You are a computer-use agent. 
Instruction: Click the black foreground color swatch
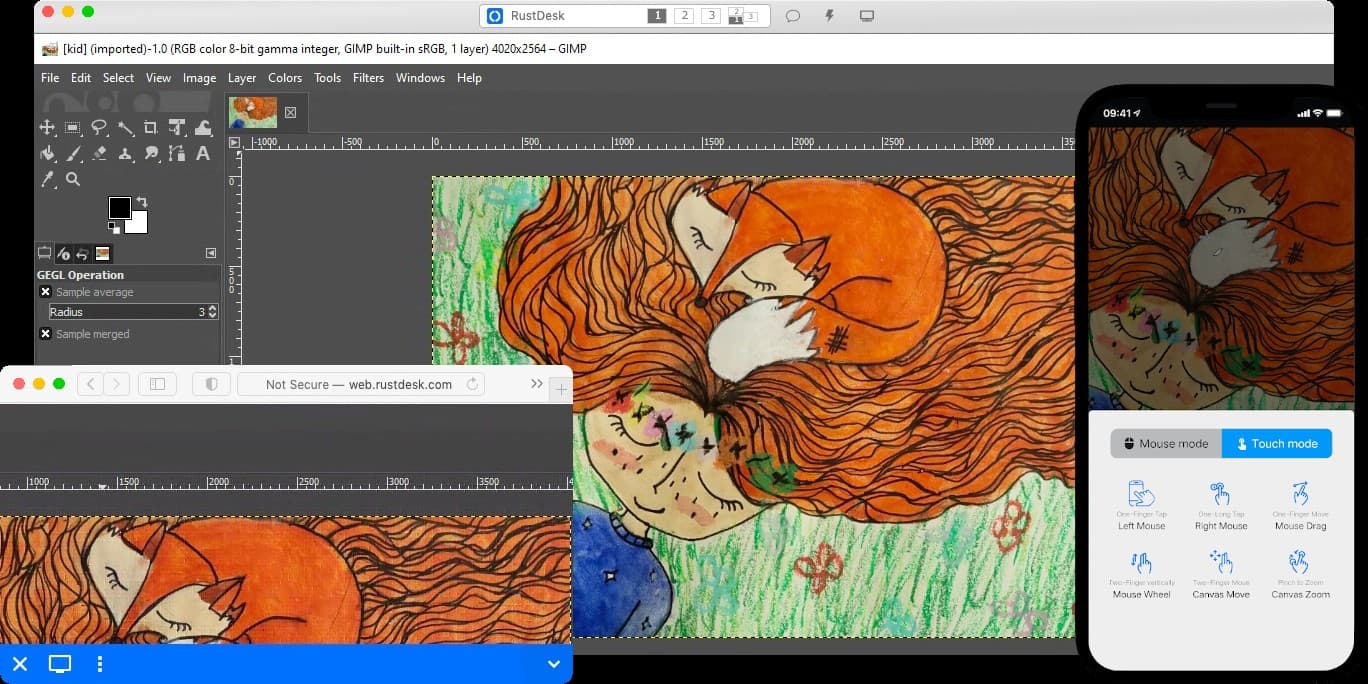coord(119,208)
